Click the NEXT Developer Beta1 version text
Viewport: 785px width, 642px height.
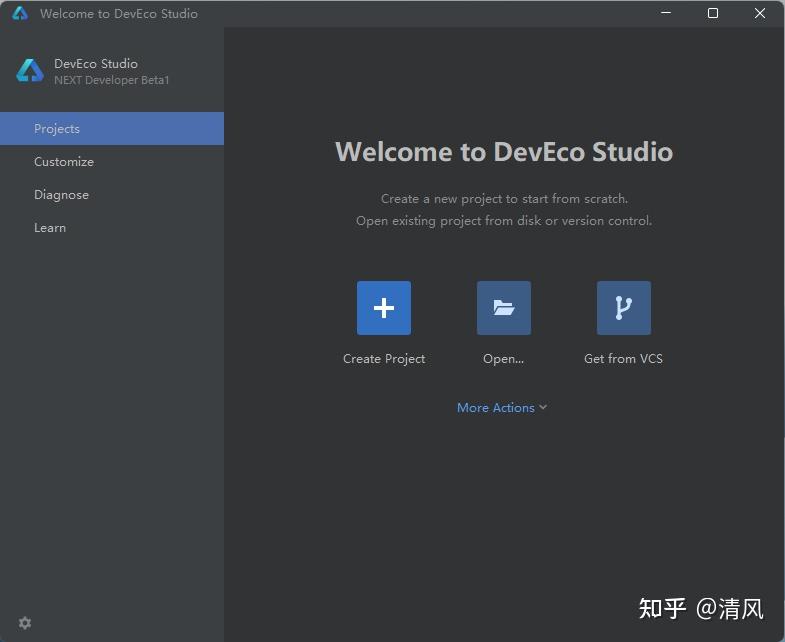[x=112, y=80]
